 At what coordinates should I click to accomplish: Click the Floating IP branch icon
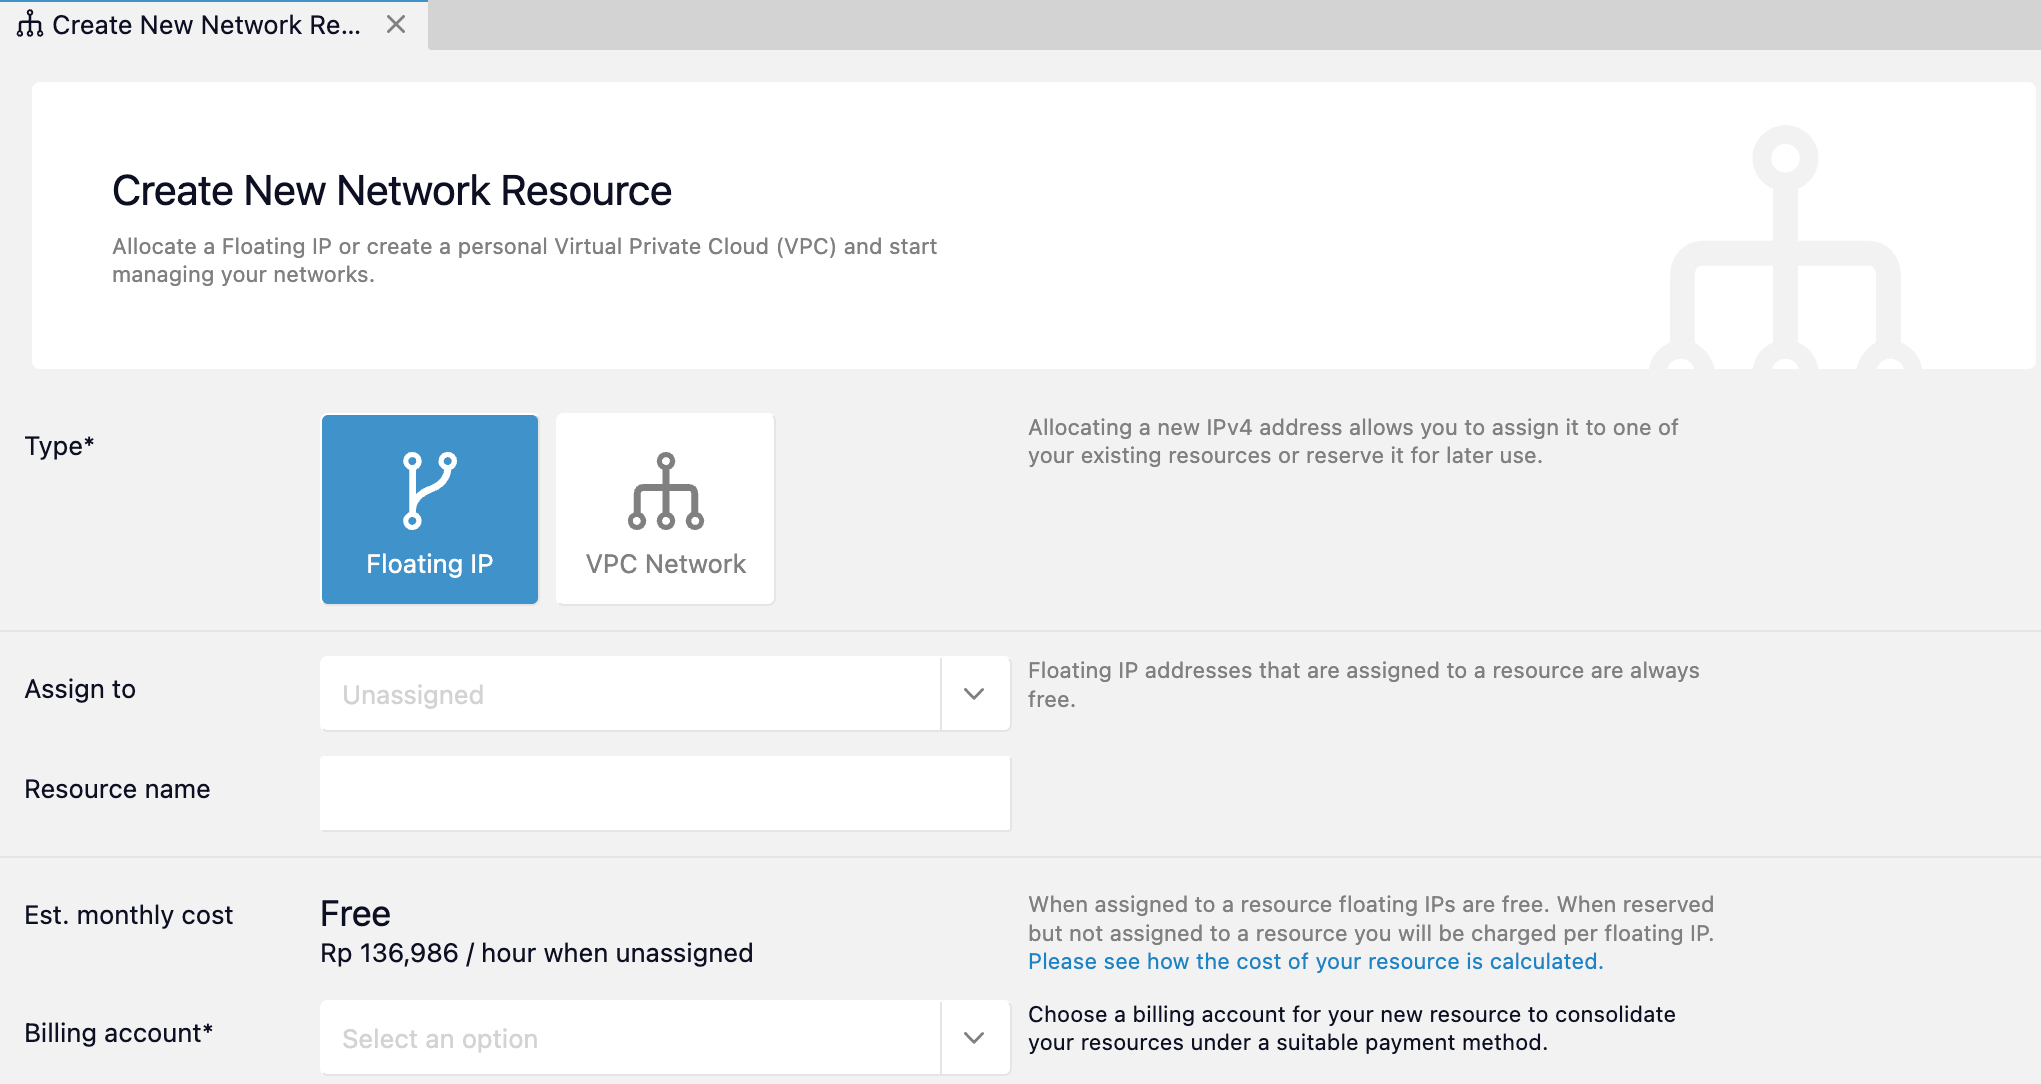[429, 490]
